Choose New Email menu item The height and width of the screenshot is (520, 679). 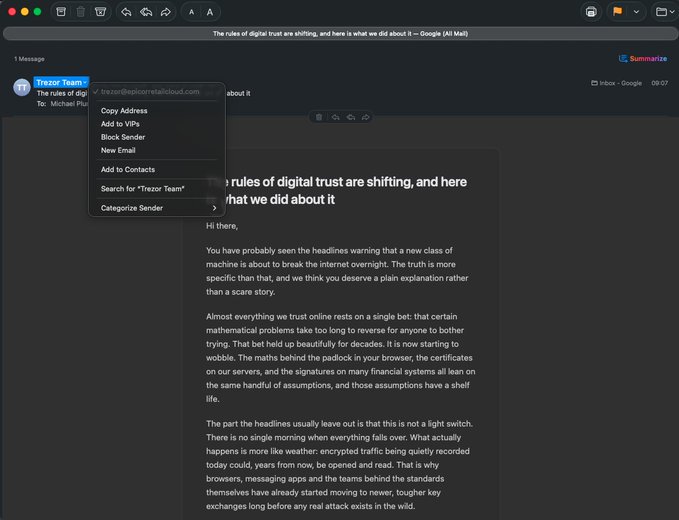pos(118,150)
